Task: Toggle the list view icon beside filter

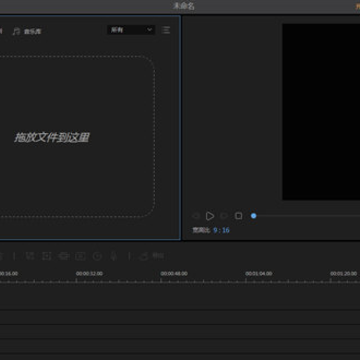Action: (x=166, y=30)
